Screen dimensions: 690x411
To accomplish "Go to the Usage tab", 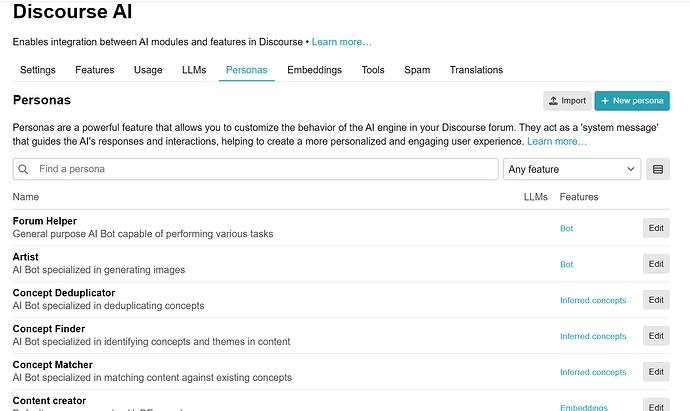I will [x=148, y=70].
